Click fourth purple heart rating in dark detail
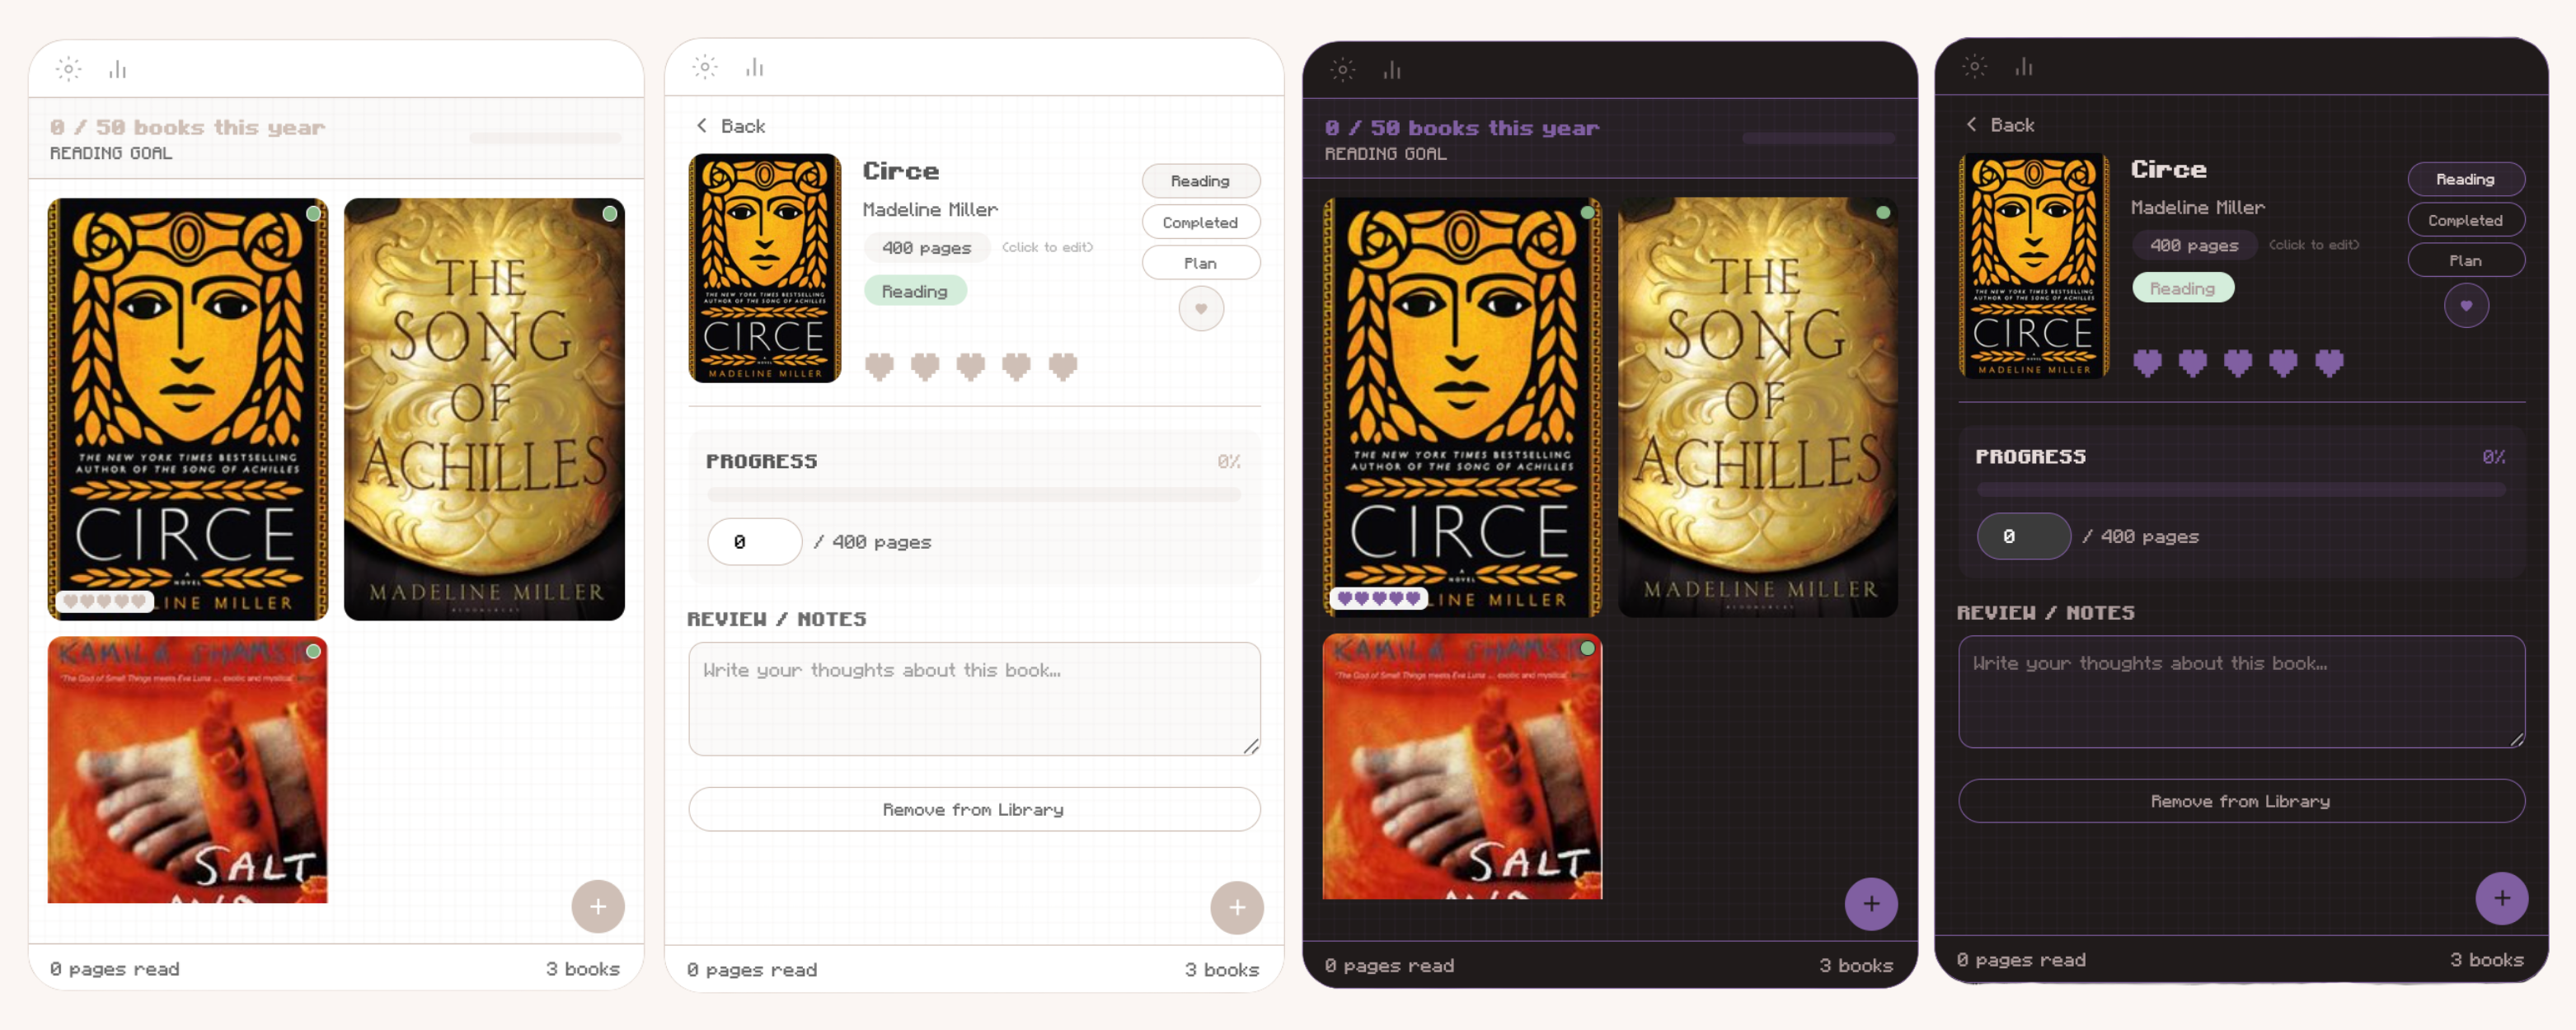2576x1030 pixels. tap(2283, 363)
